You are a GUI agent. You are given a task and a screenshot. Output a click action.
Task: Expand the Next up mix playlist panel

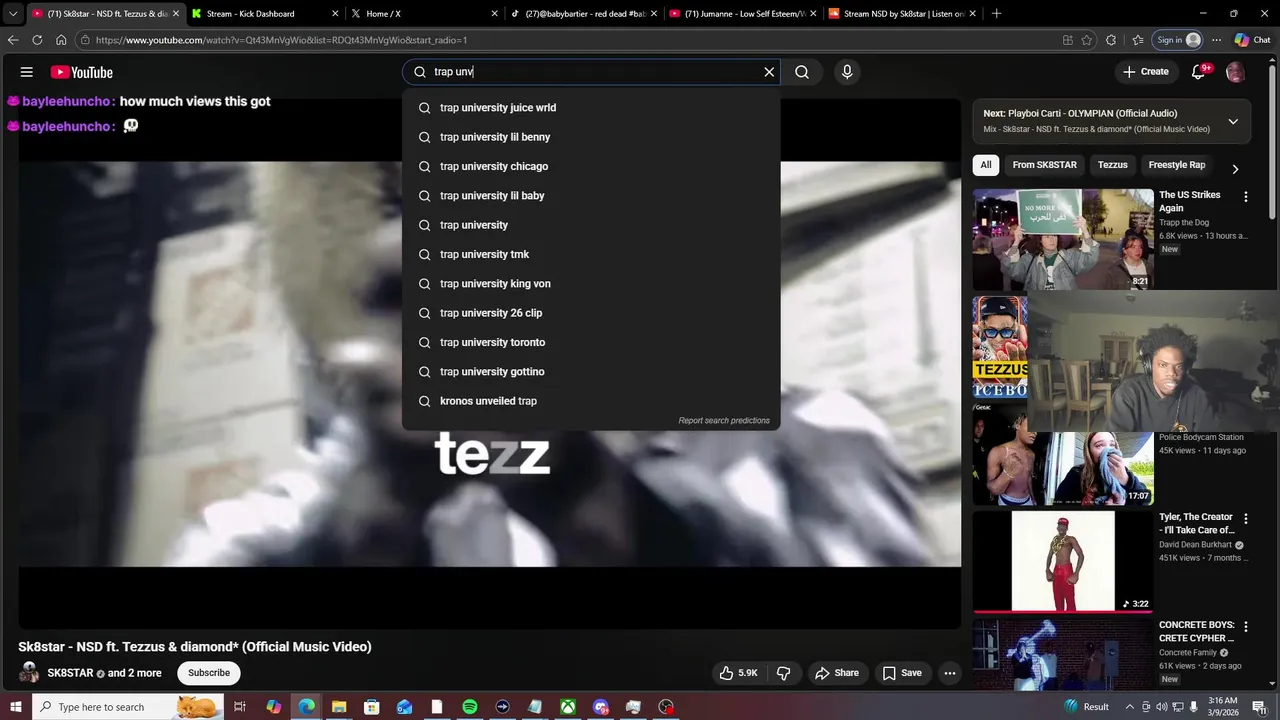pos(1233,121)
